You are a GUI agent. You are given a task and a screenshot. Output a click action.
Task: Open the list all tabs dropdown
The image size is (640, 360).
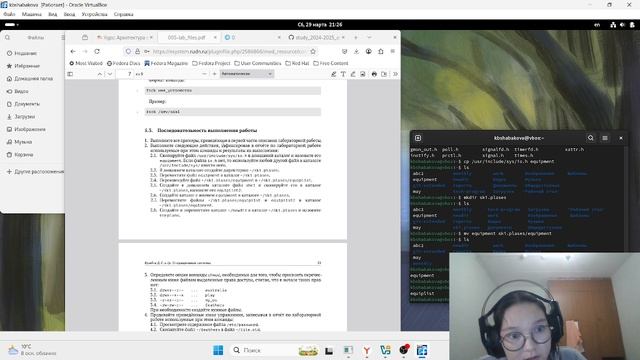pyautogui.click(x=369, y=37)
